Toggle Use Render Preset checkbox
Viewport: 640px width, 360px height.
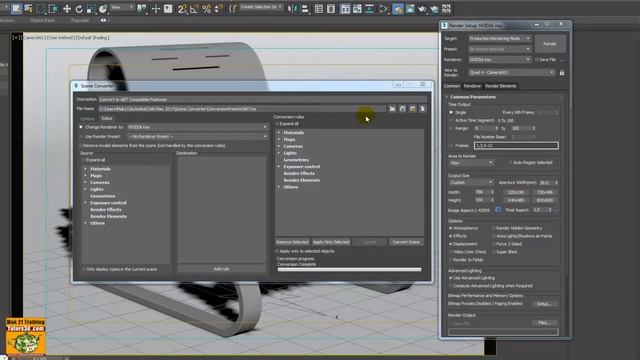[81, 137]
